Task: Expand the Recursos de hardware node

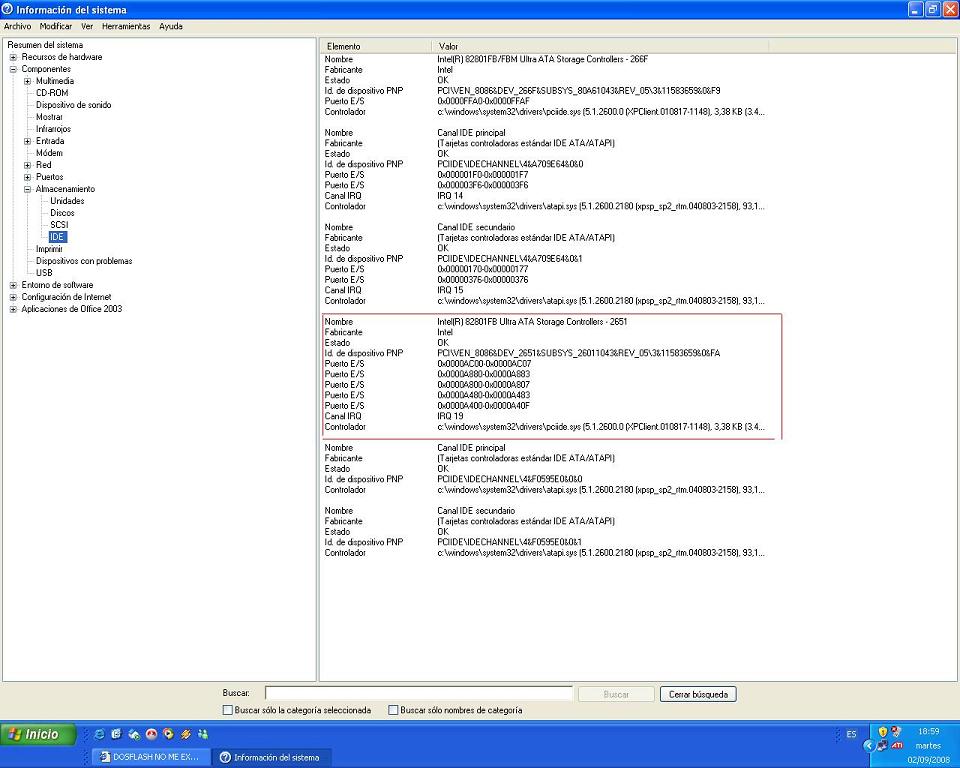Action: point(13,57)
